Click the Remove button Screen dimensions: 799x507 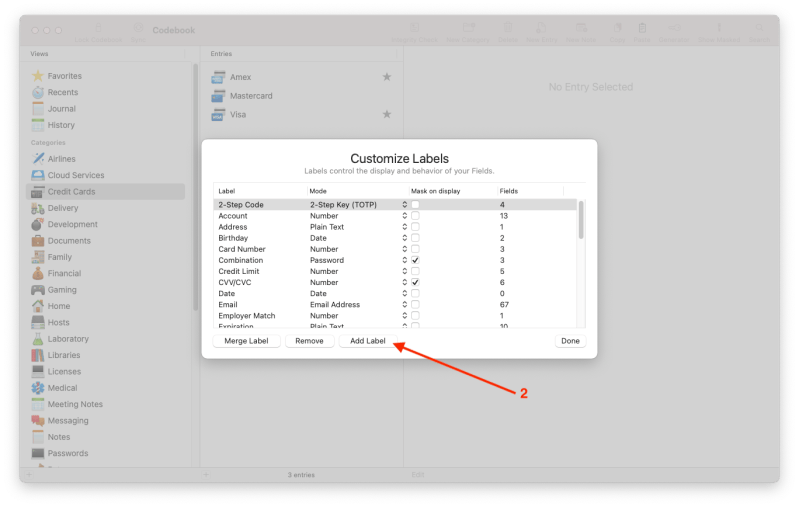pyautogui.click(x=309, y=341)
